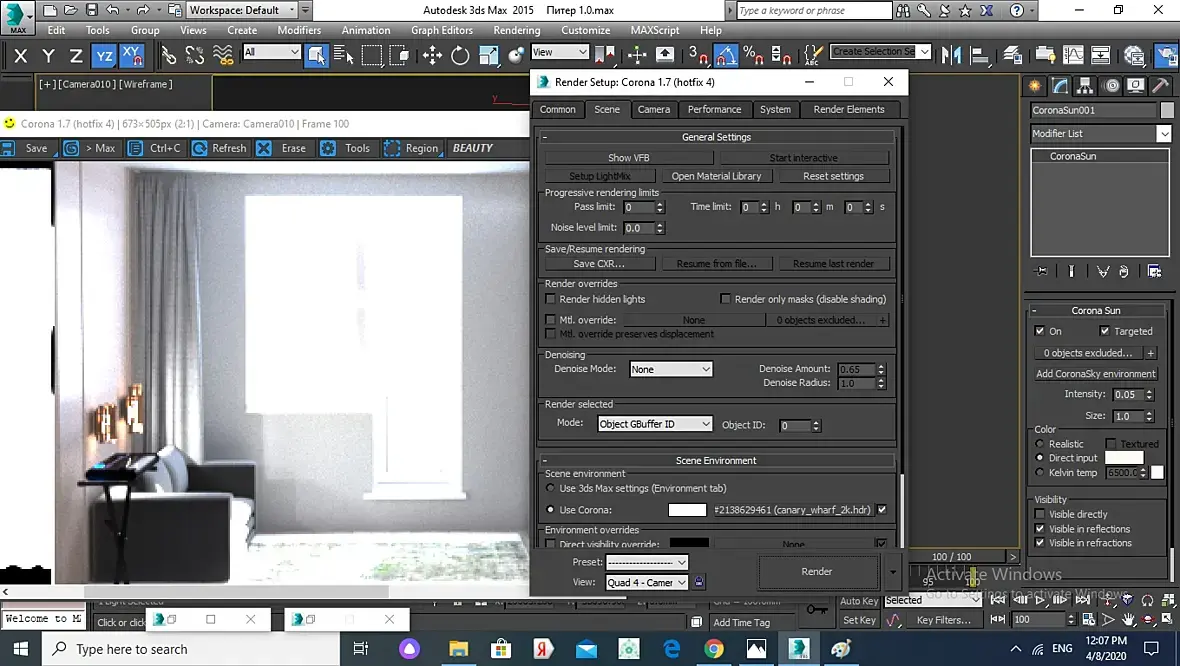Viewport: 1180px width, 666px height.
Task: Click the Open Material Library button
Action: pyautogui.click(x=716, y=176)
